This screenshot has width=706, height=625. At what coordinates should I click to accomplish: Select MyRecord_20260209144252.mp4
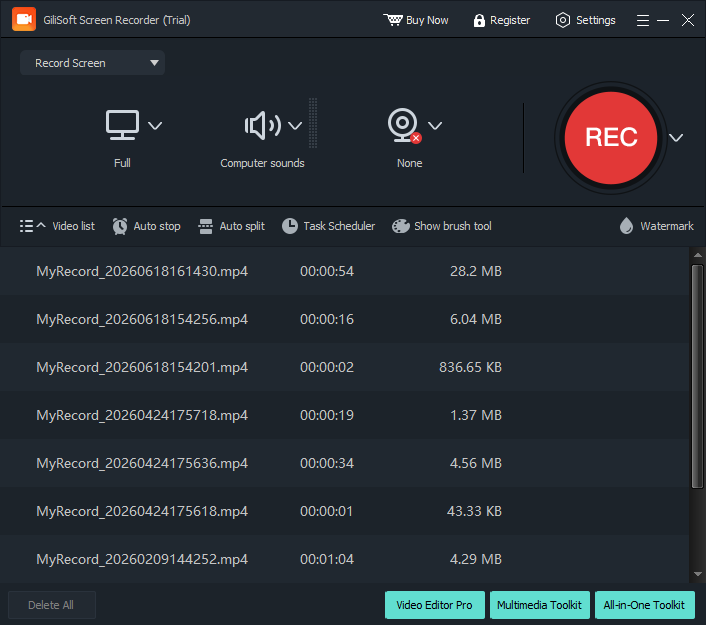(142, 559)
